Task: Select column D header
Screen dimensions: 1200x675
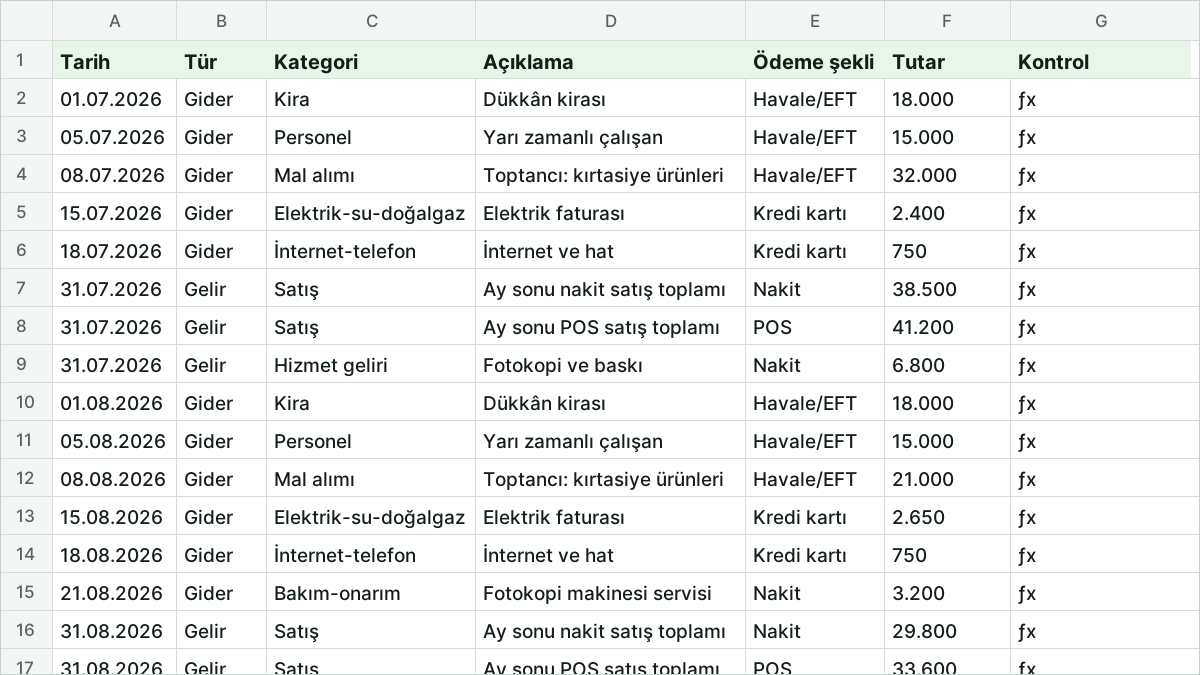Action: coord(610,21)
